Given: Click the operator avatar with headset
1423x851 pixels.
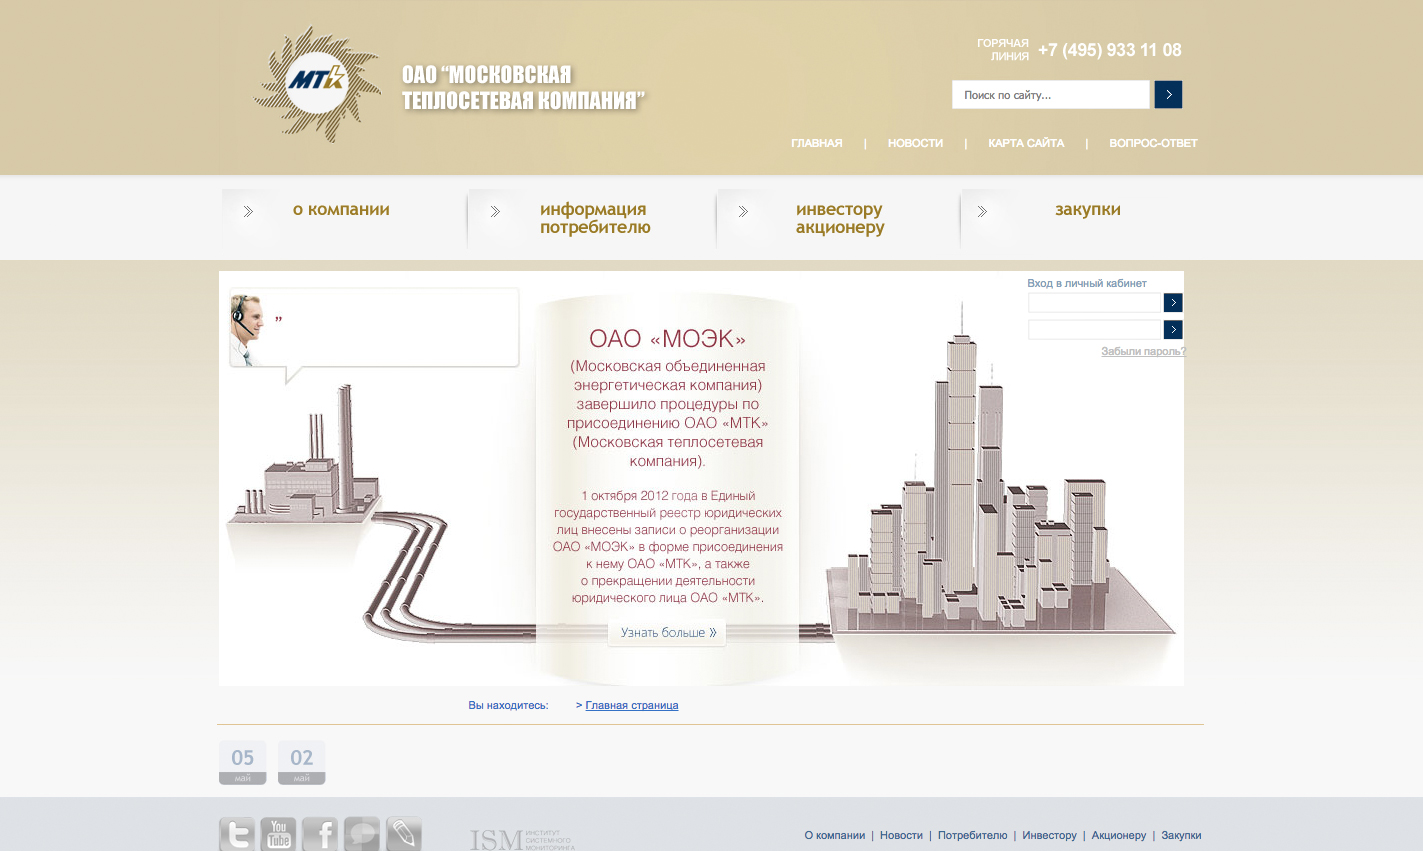Looking at the screenshot, I should (x=248, y=330).
